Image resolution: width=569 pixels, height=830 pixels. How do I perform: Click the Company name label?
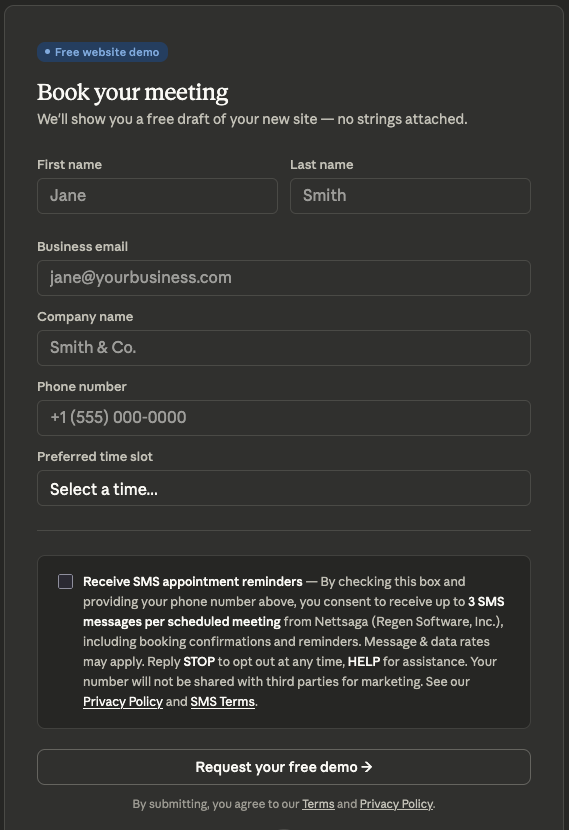point(85,317)
